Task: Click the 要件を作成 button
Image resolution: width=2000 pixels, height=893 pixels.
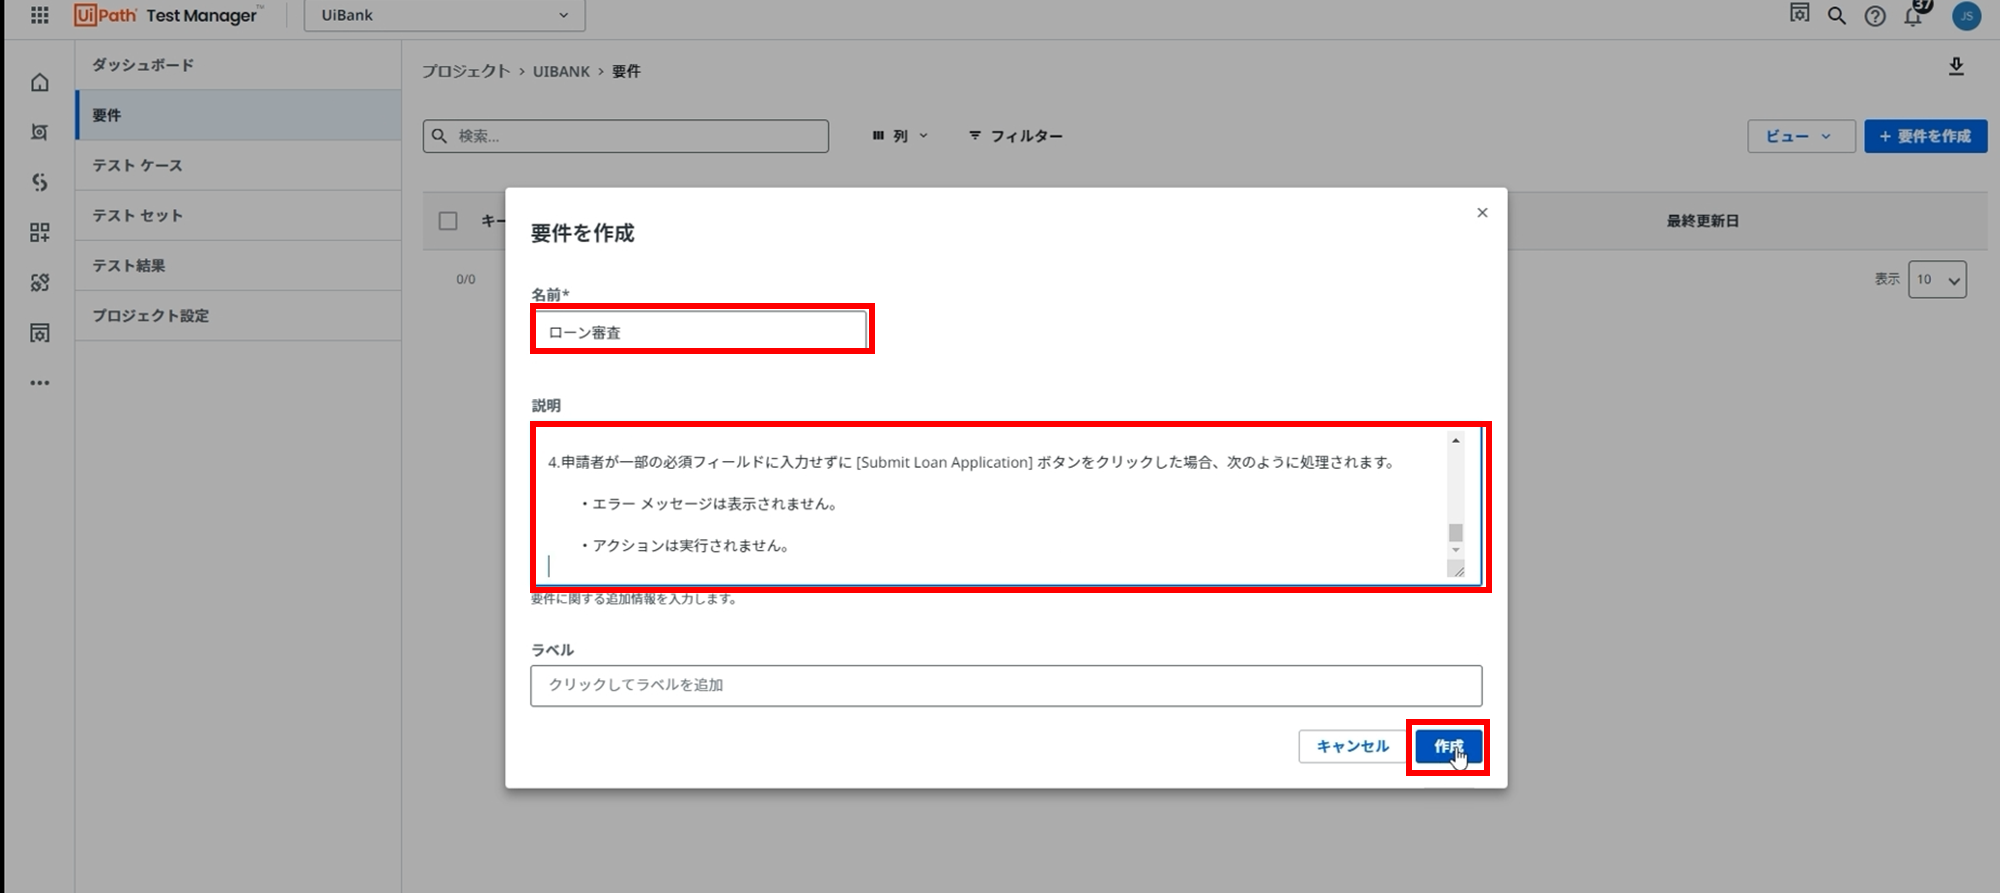Action: [x=1925, y=136]
